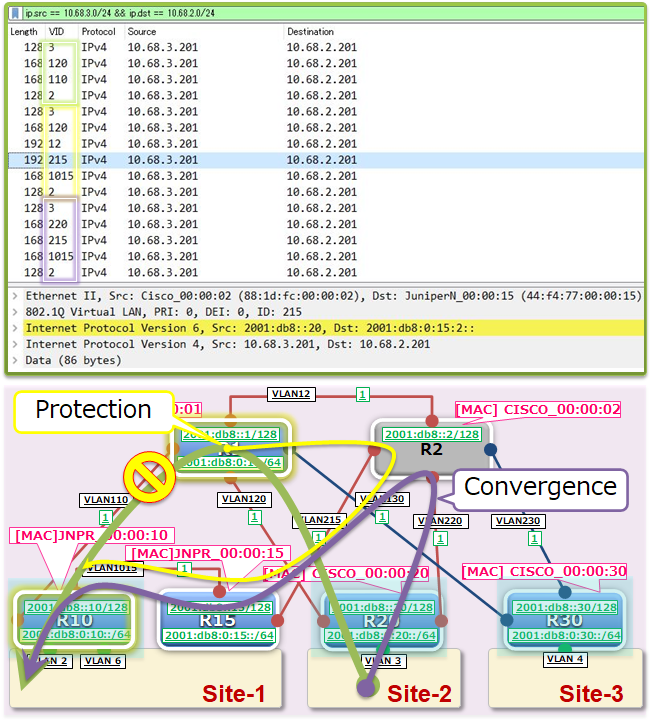Click the Protection callout label

pyautogui.click(x=93, y=409)
